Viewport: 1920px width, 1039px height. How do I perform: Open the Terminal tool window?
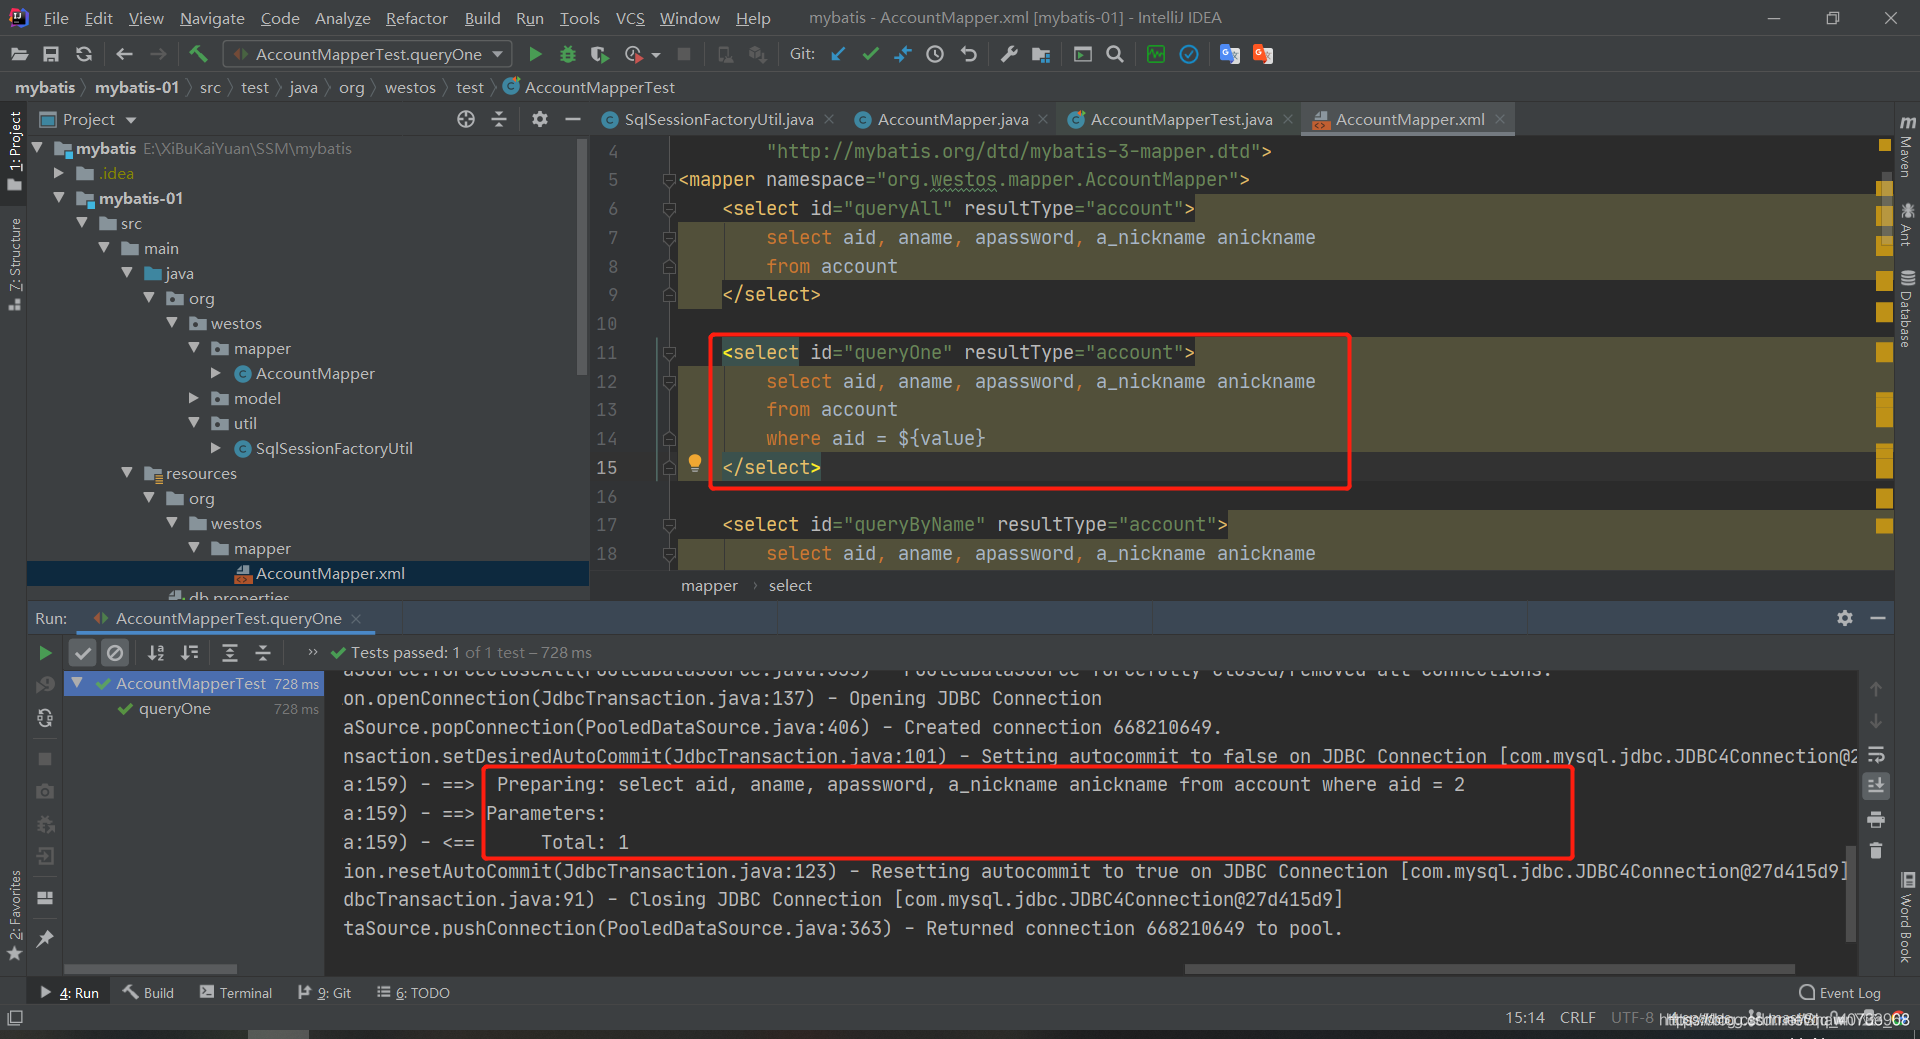point(236,993)
